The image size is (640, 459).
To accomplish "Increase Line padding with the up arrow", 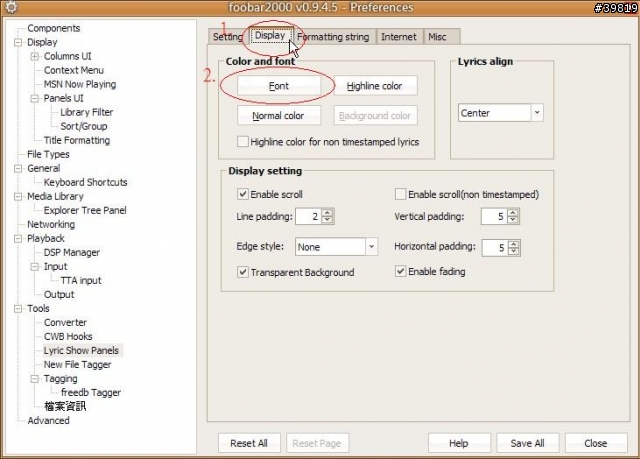I will (327, 213).
